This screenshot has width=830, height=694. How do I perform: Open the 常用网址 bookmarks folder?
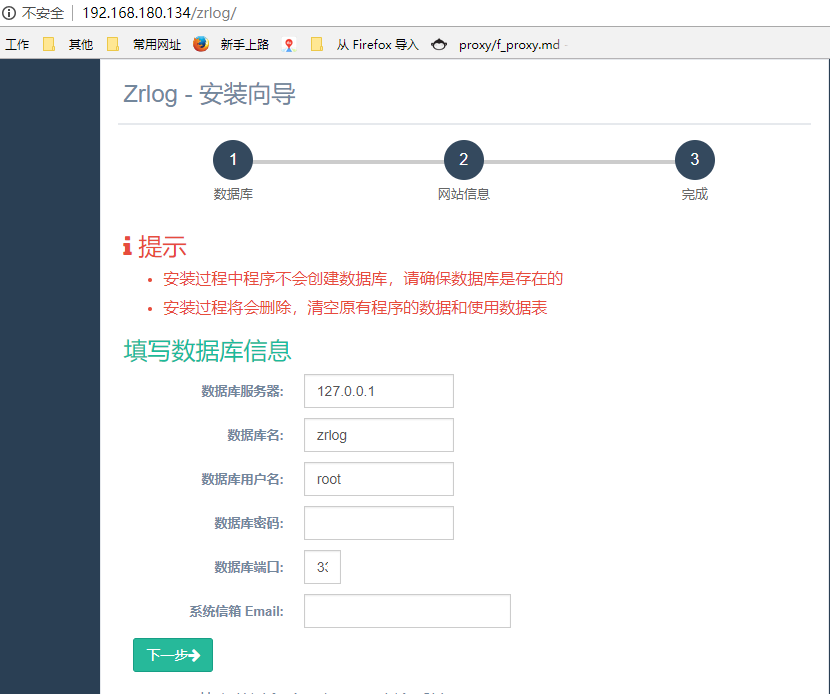[144, 45]
